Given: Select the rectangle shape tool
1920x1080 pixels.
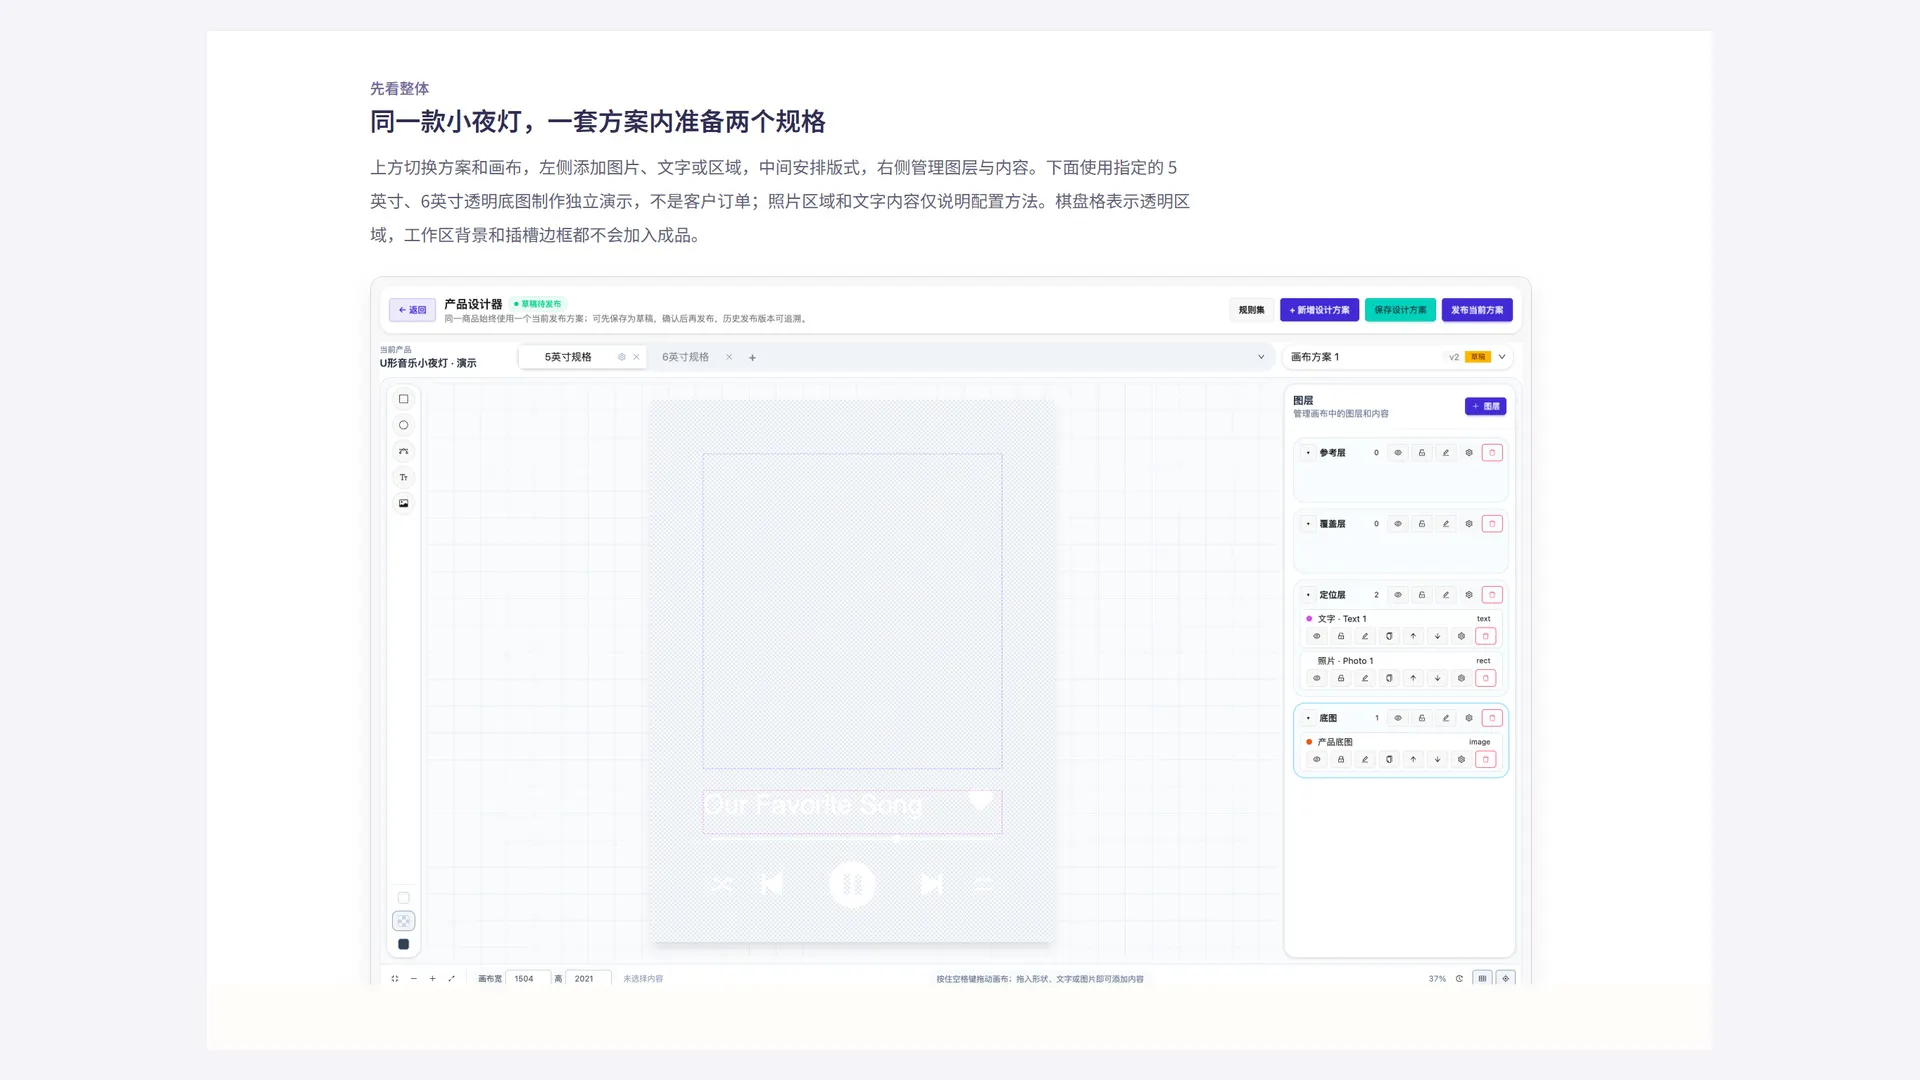Looking at the screenshot, I should pyautogui.click(x=403, y=399).
